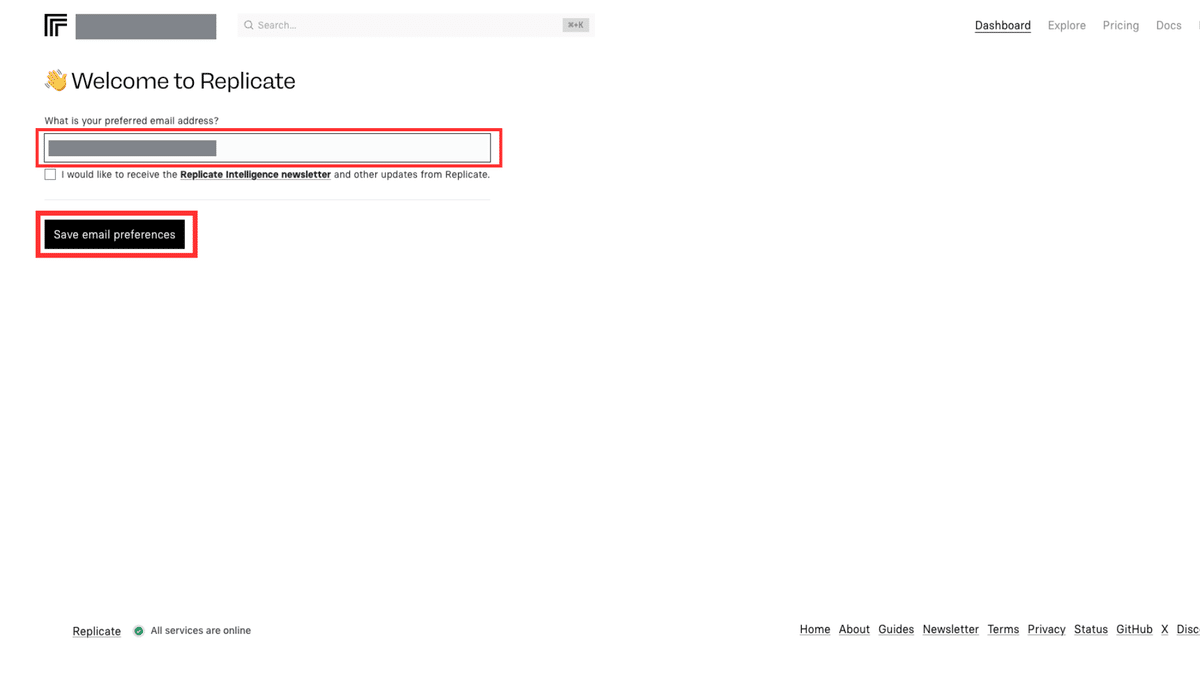
Task: Click the search magnifier icon
Action: point(249,25)
